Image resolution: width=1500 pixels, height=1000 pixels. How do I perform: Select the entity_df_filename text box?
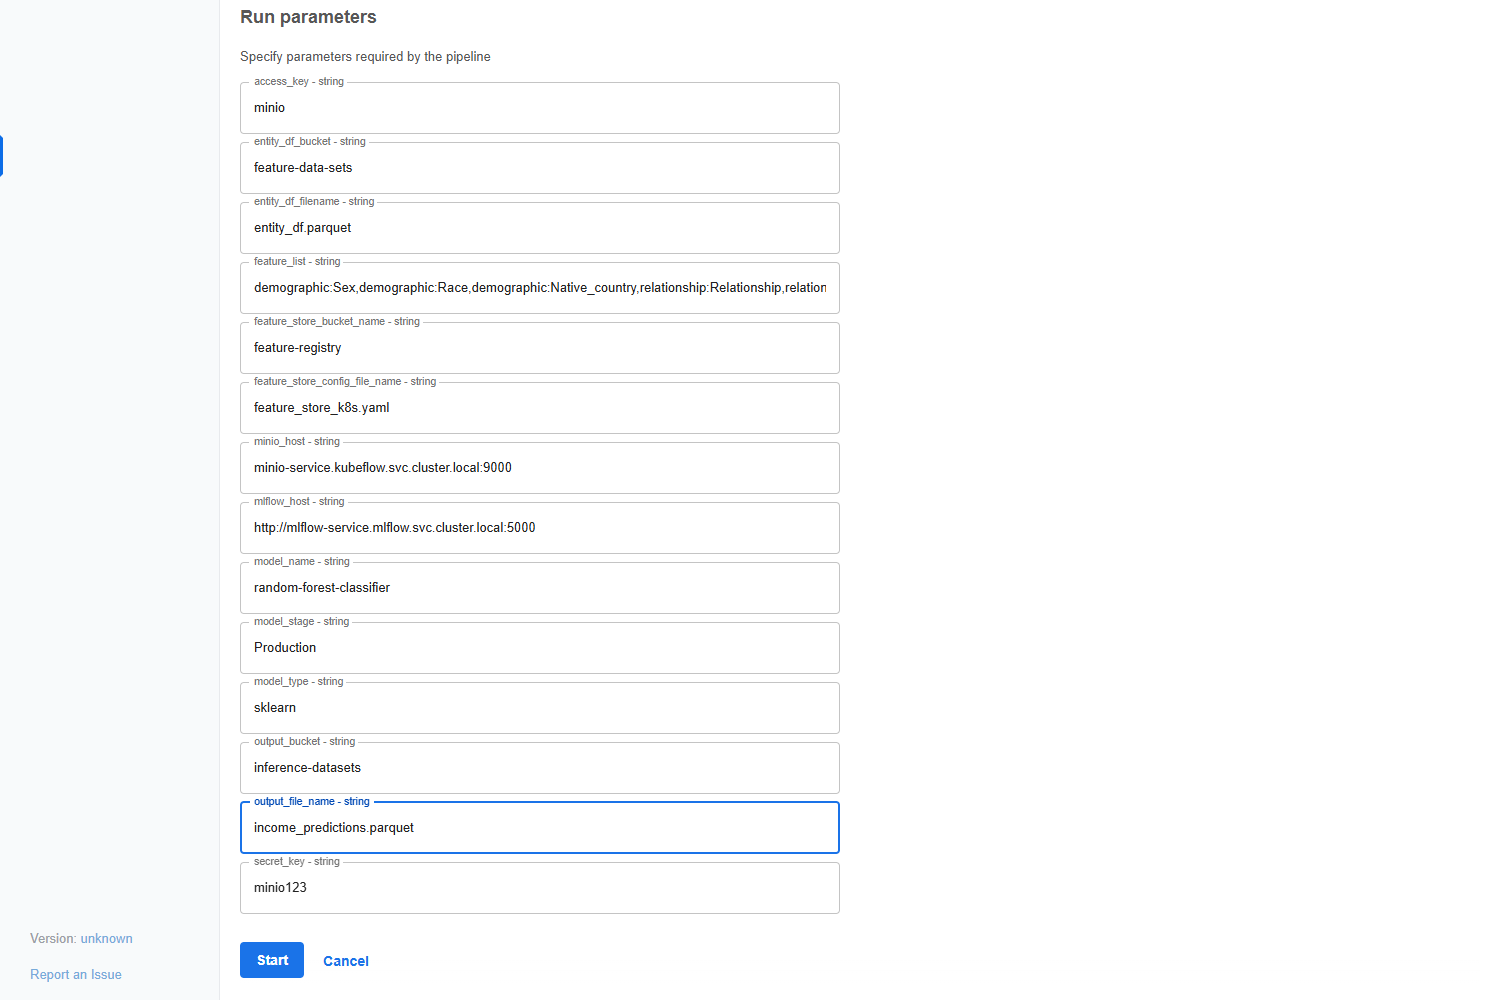point(540,228)
